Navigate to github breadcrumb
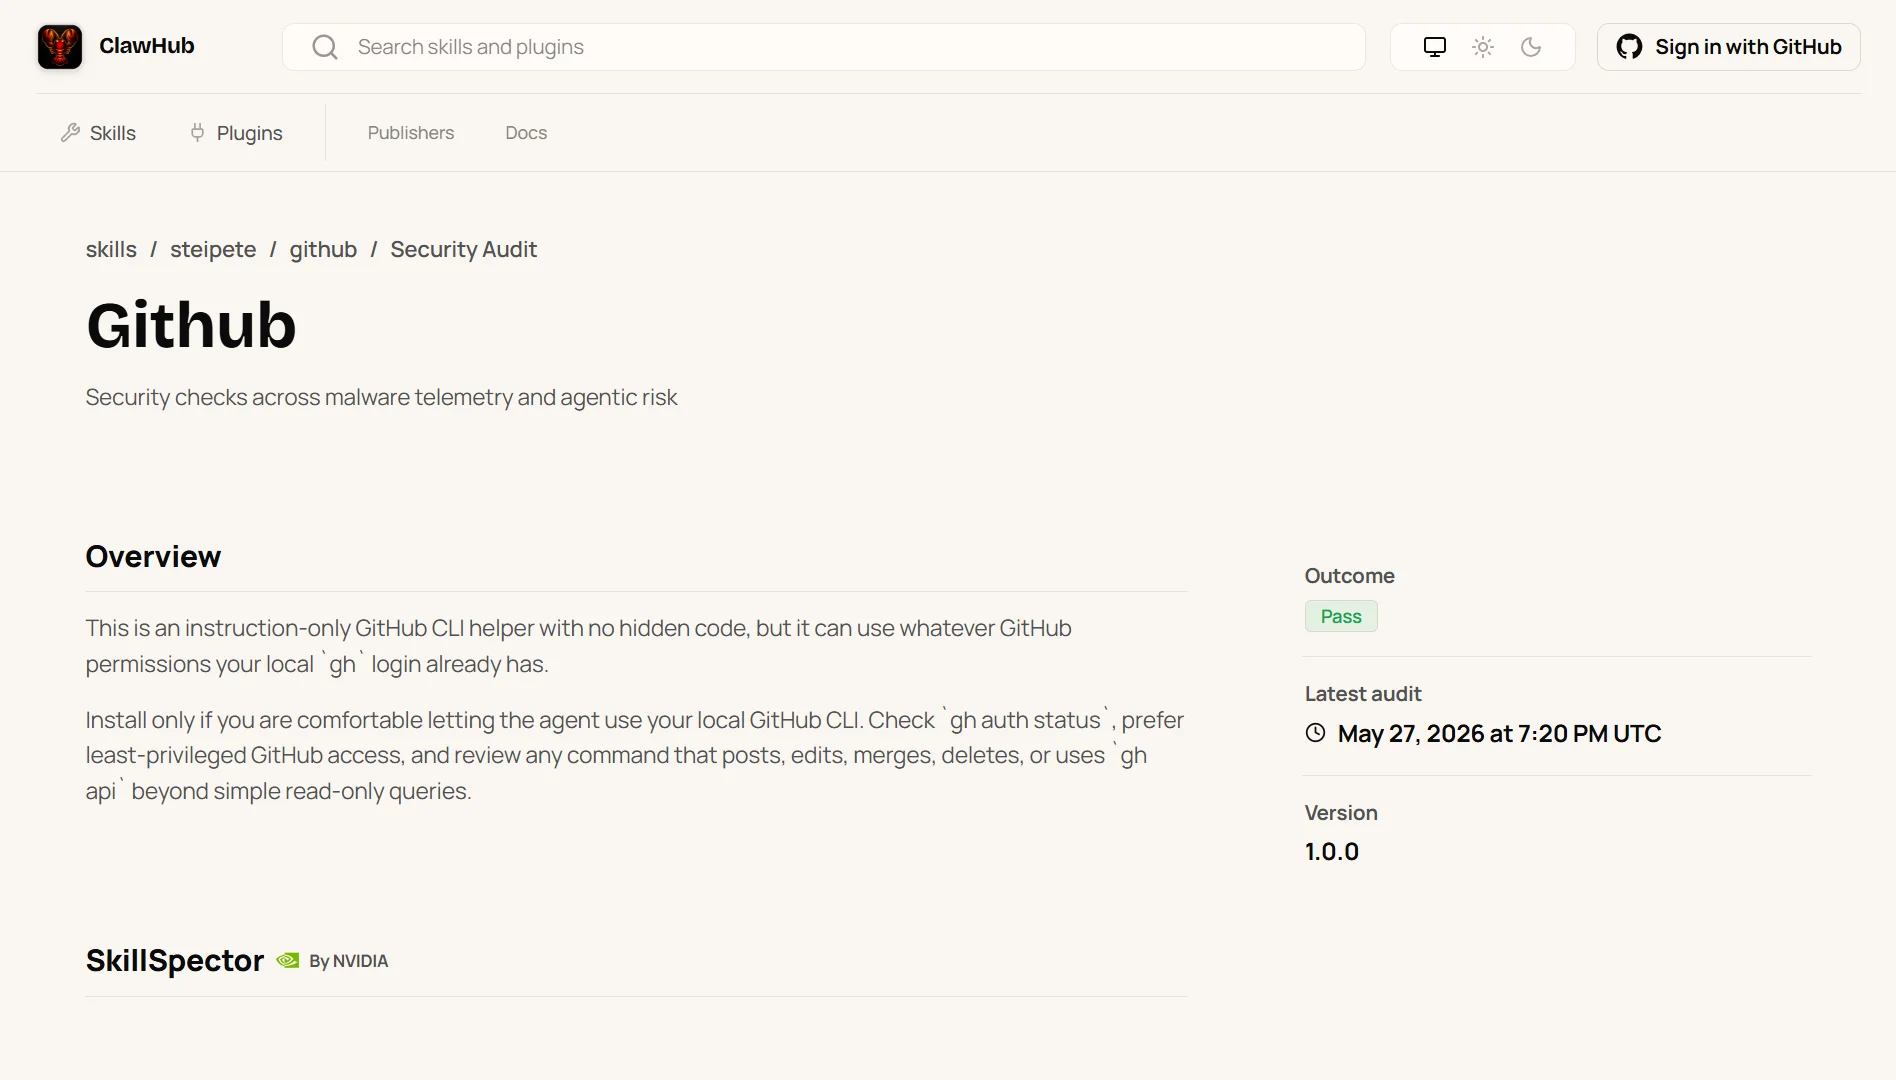The height and width of the screenshot is (1080, 1896). [x=323, y=249]
